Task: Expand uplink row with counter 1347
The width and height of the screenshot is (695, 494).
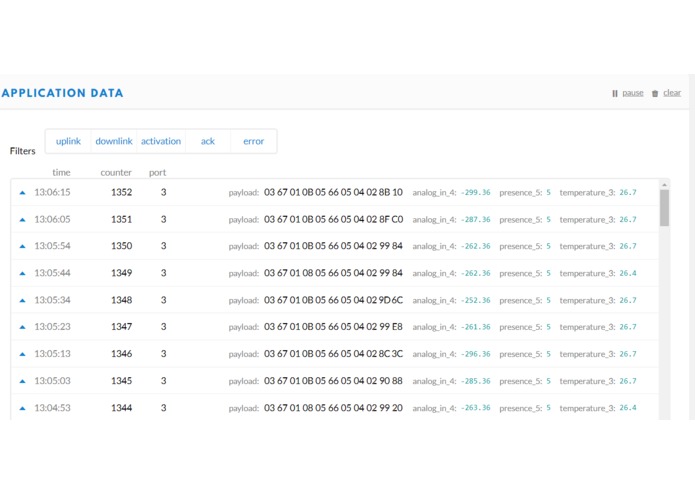Action: [x=23, y=327]
